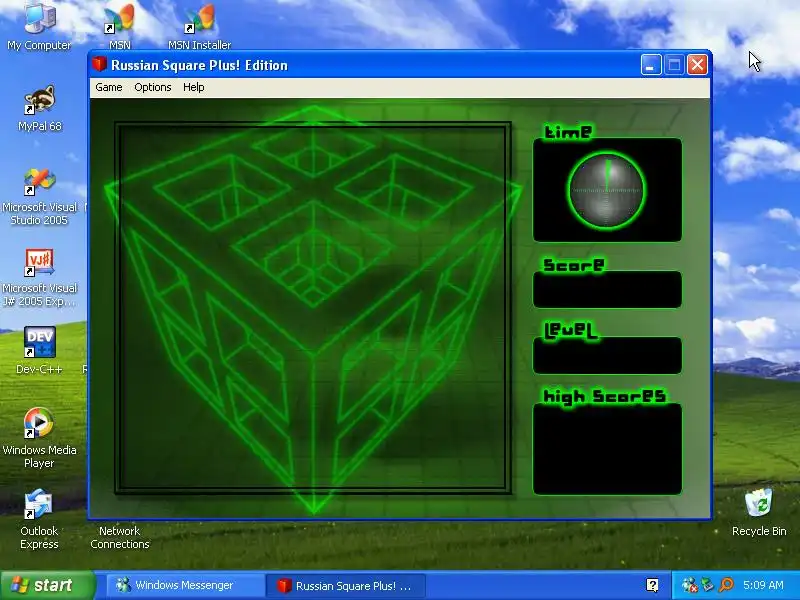Click the My Computer desktop icon
This screenshot has width=800, height=600.
point(39,27)
